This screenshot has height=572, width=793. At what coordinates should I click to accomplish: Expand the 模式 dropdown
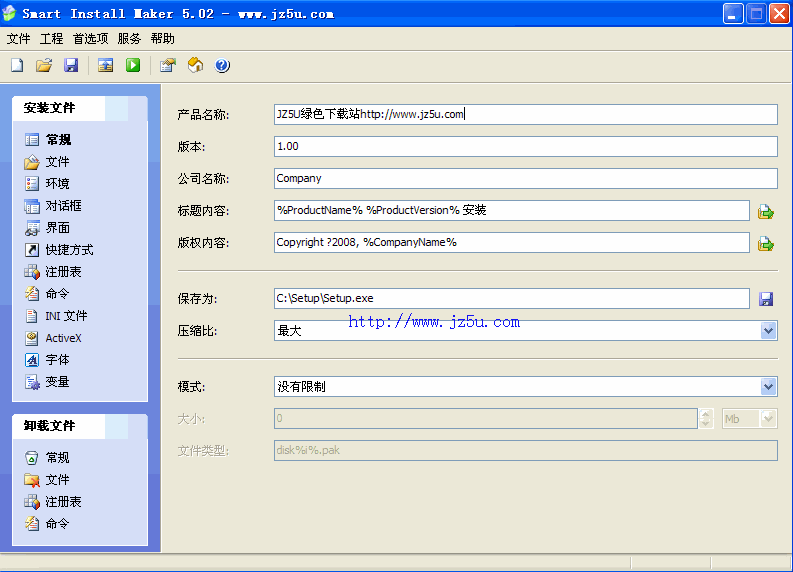[x=768, y=387]
